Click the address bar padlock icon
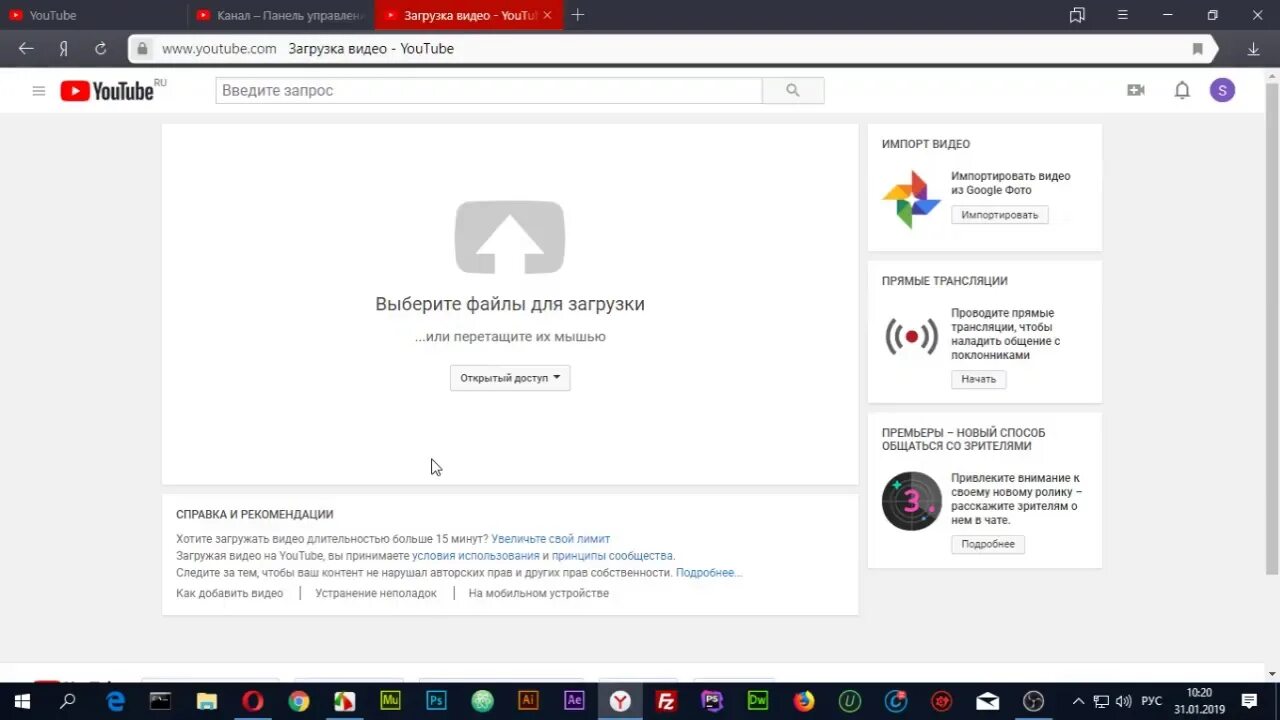 pos(142,48)
